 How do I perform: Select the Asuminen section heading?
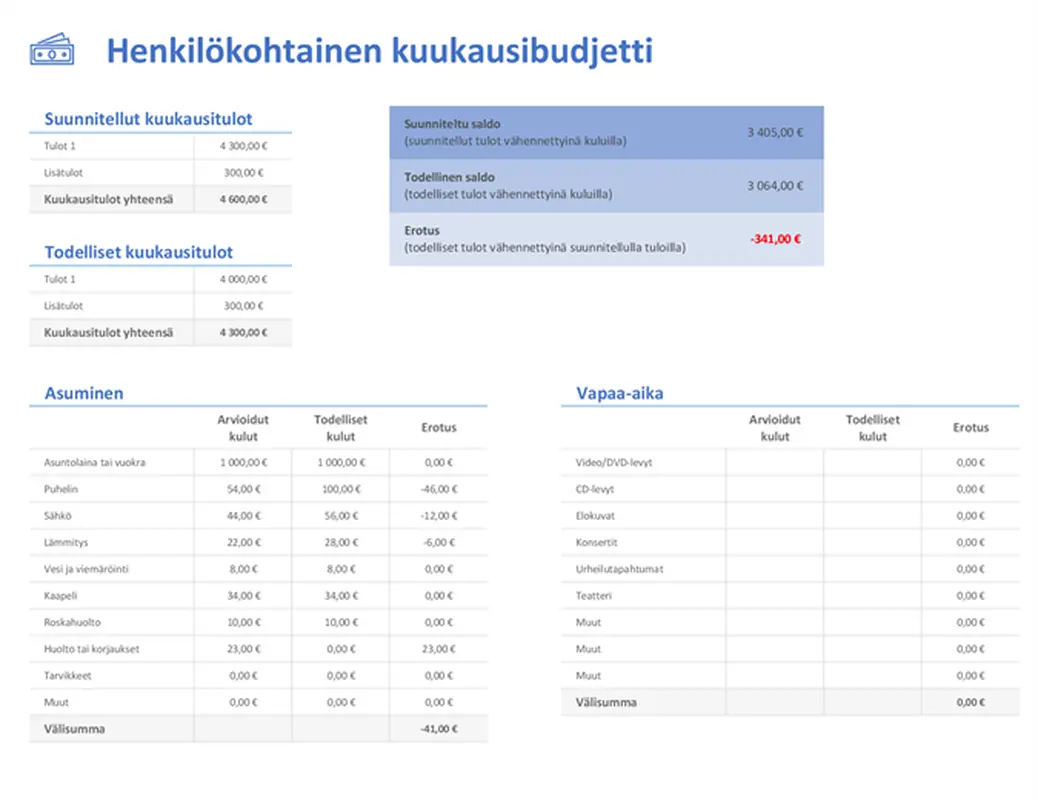(x=84, y=393)
